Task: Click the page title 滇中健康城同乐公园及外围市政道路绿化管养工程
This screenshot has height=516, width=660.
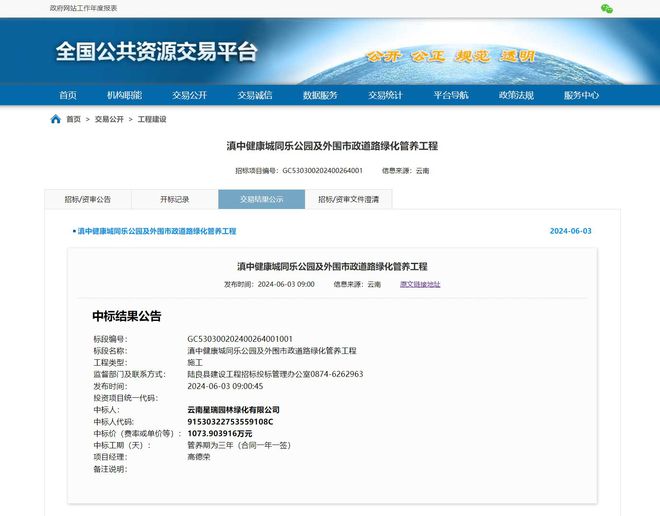Action: click(332, 146)
